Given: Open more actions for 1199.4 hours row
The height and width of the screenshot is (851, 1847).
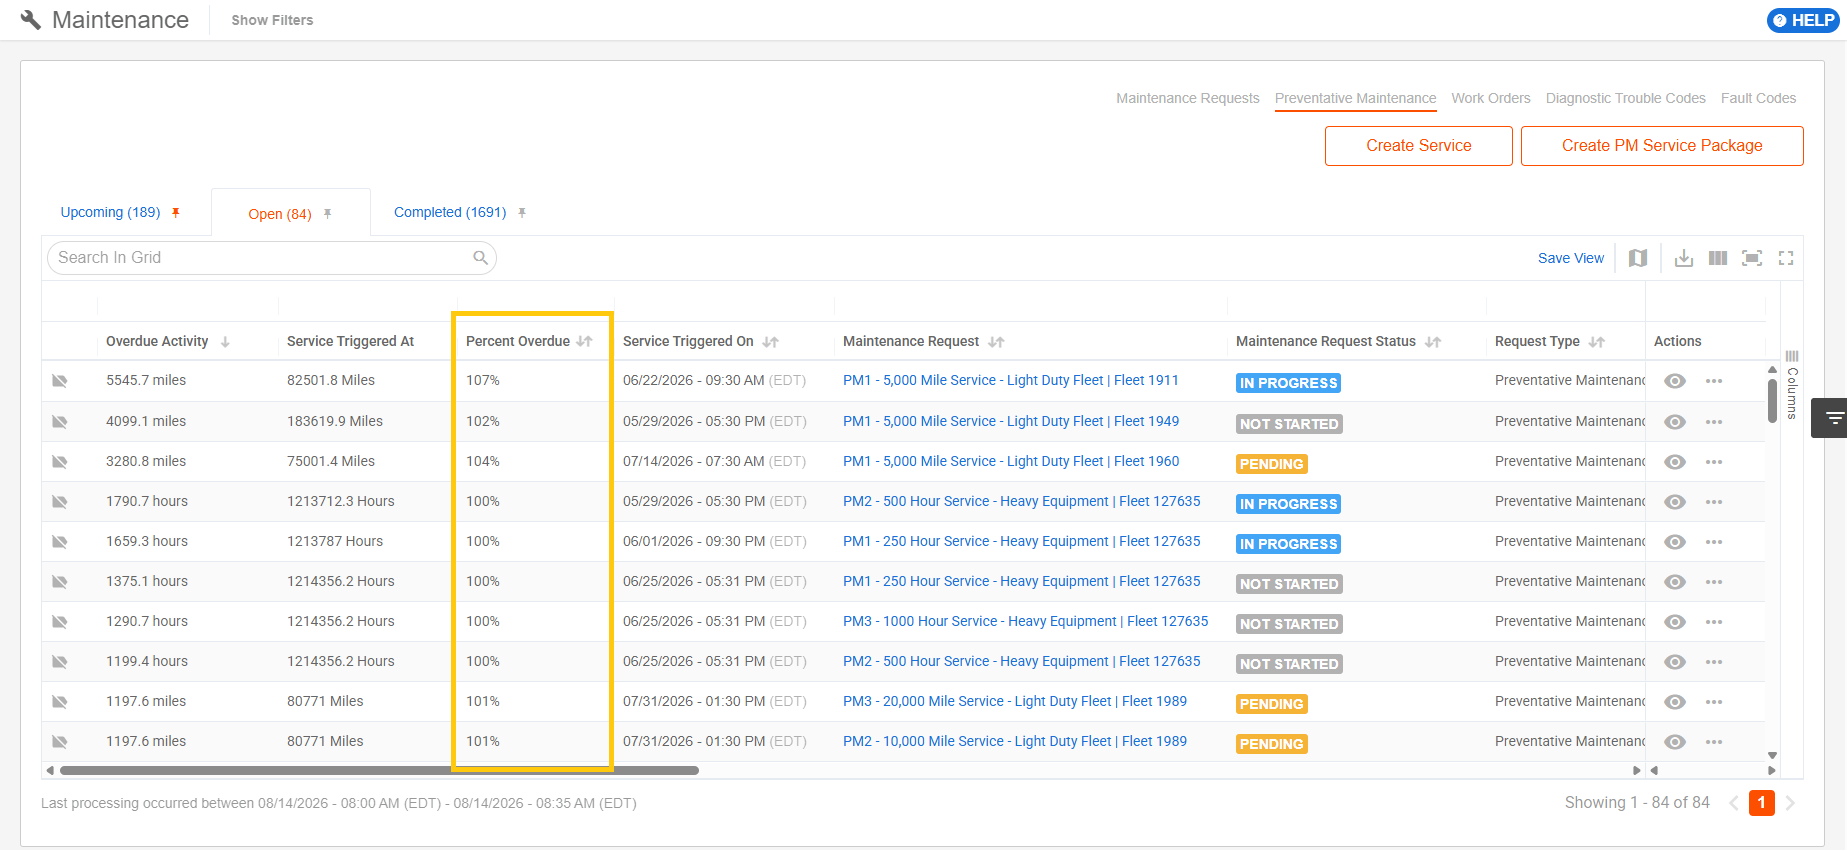Looking at the screenshot, I should coord(1714,662).
